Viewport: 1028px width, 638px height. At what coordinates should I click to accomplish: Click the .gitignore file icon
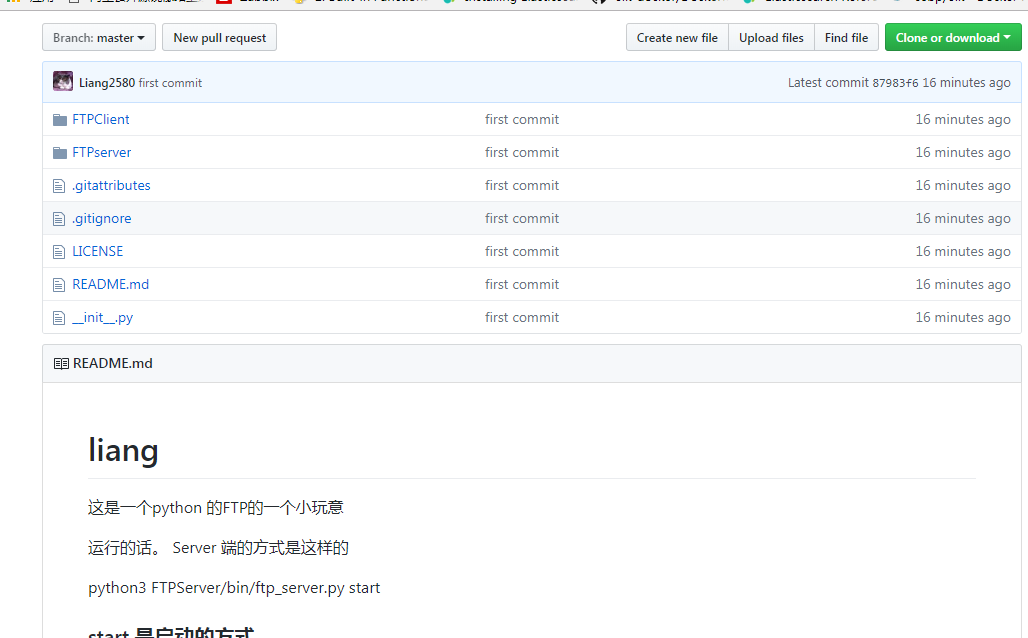(x=59, y=219)
